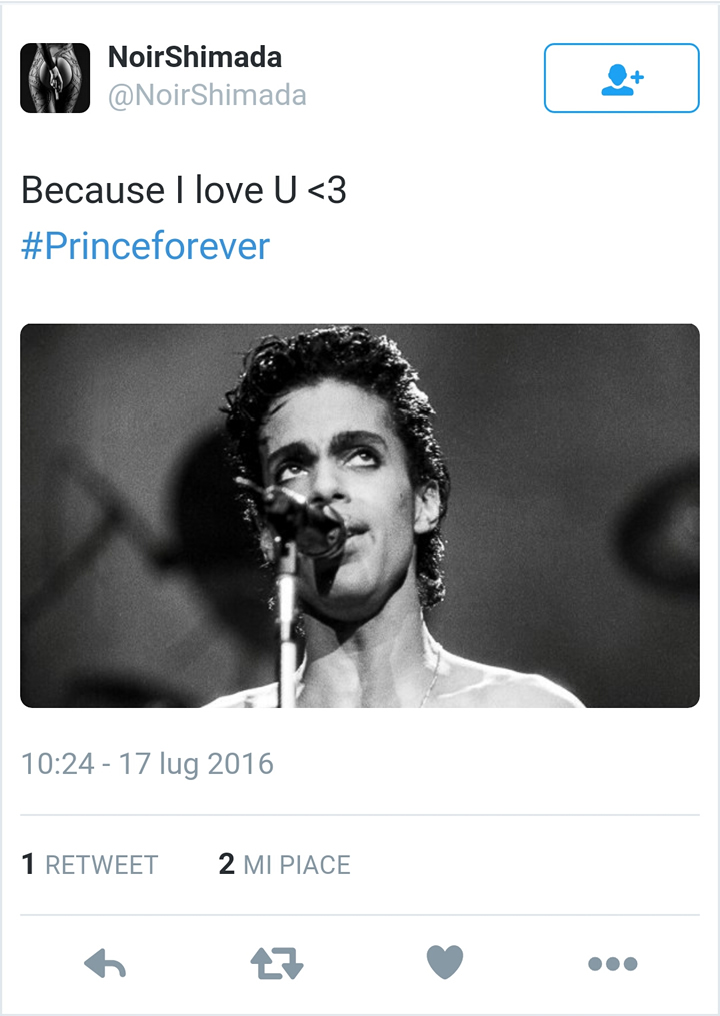Reply to the tweet with the arrow icon

(x=103, y=964)
